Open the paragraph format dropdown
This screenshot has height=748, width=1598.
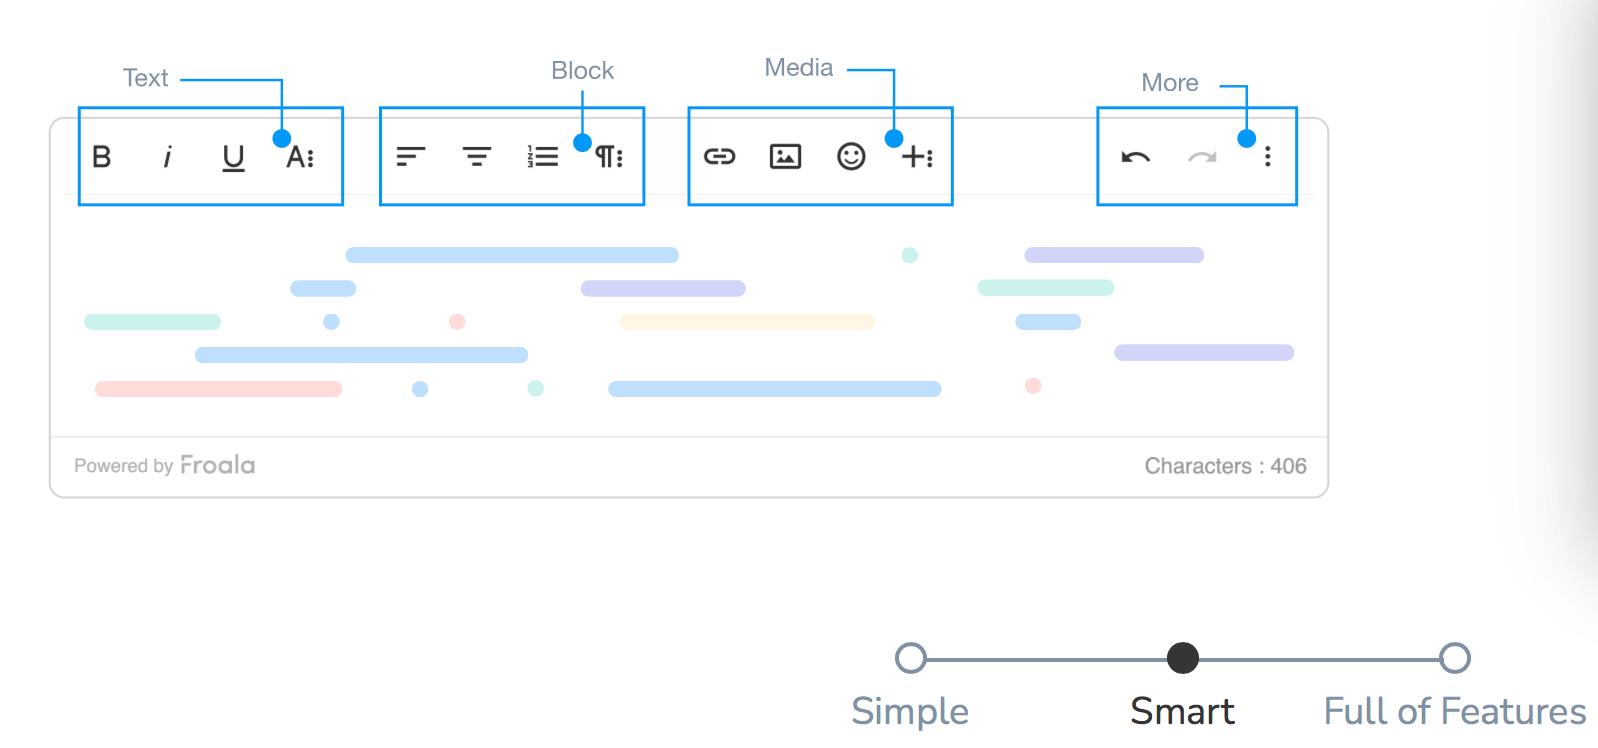(609, 157)
